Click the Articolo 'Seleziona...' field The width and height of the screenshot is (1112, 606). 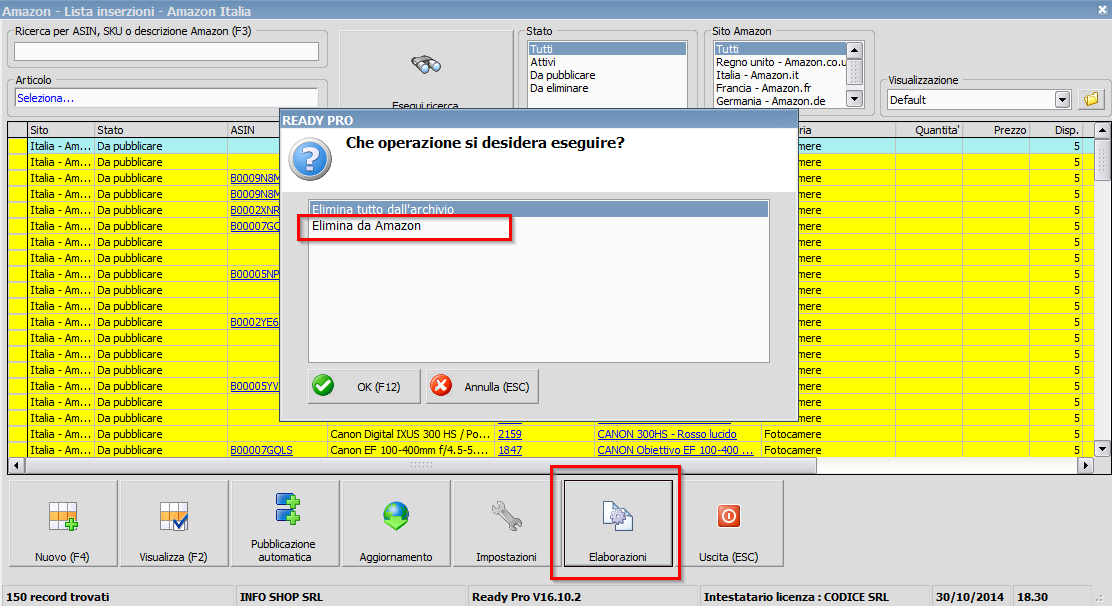click(x=167, y=99)
